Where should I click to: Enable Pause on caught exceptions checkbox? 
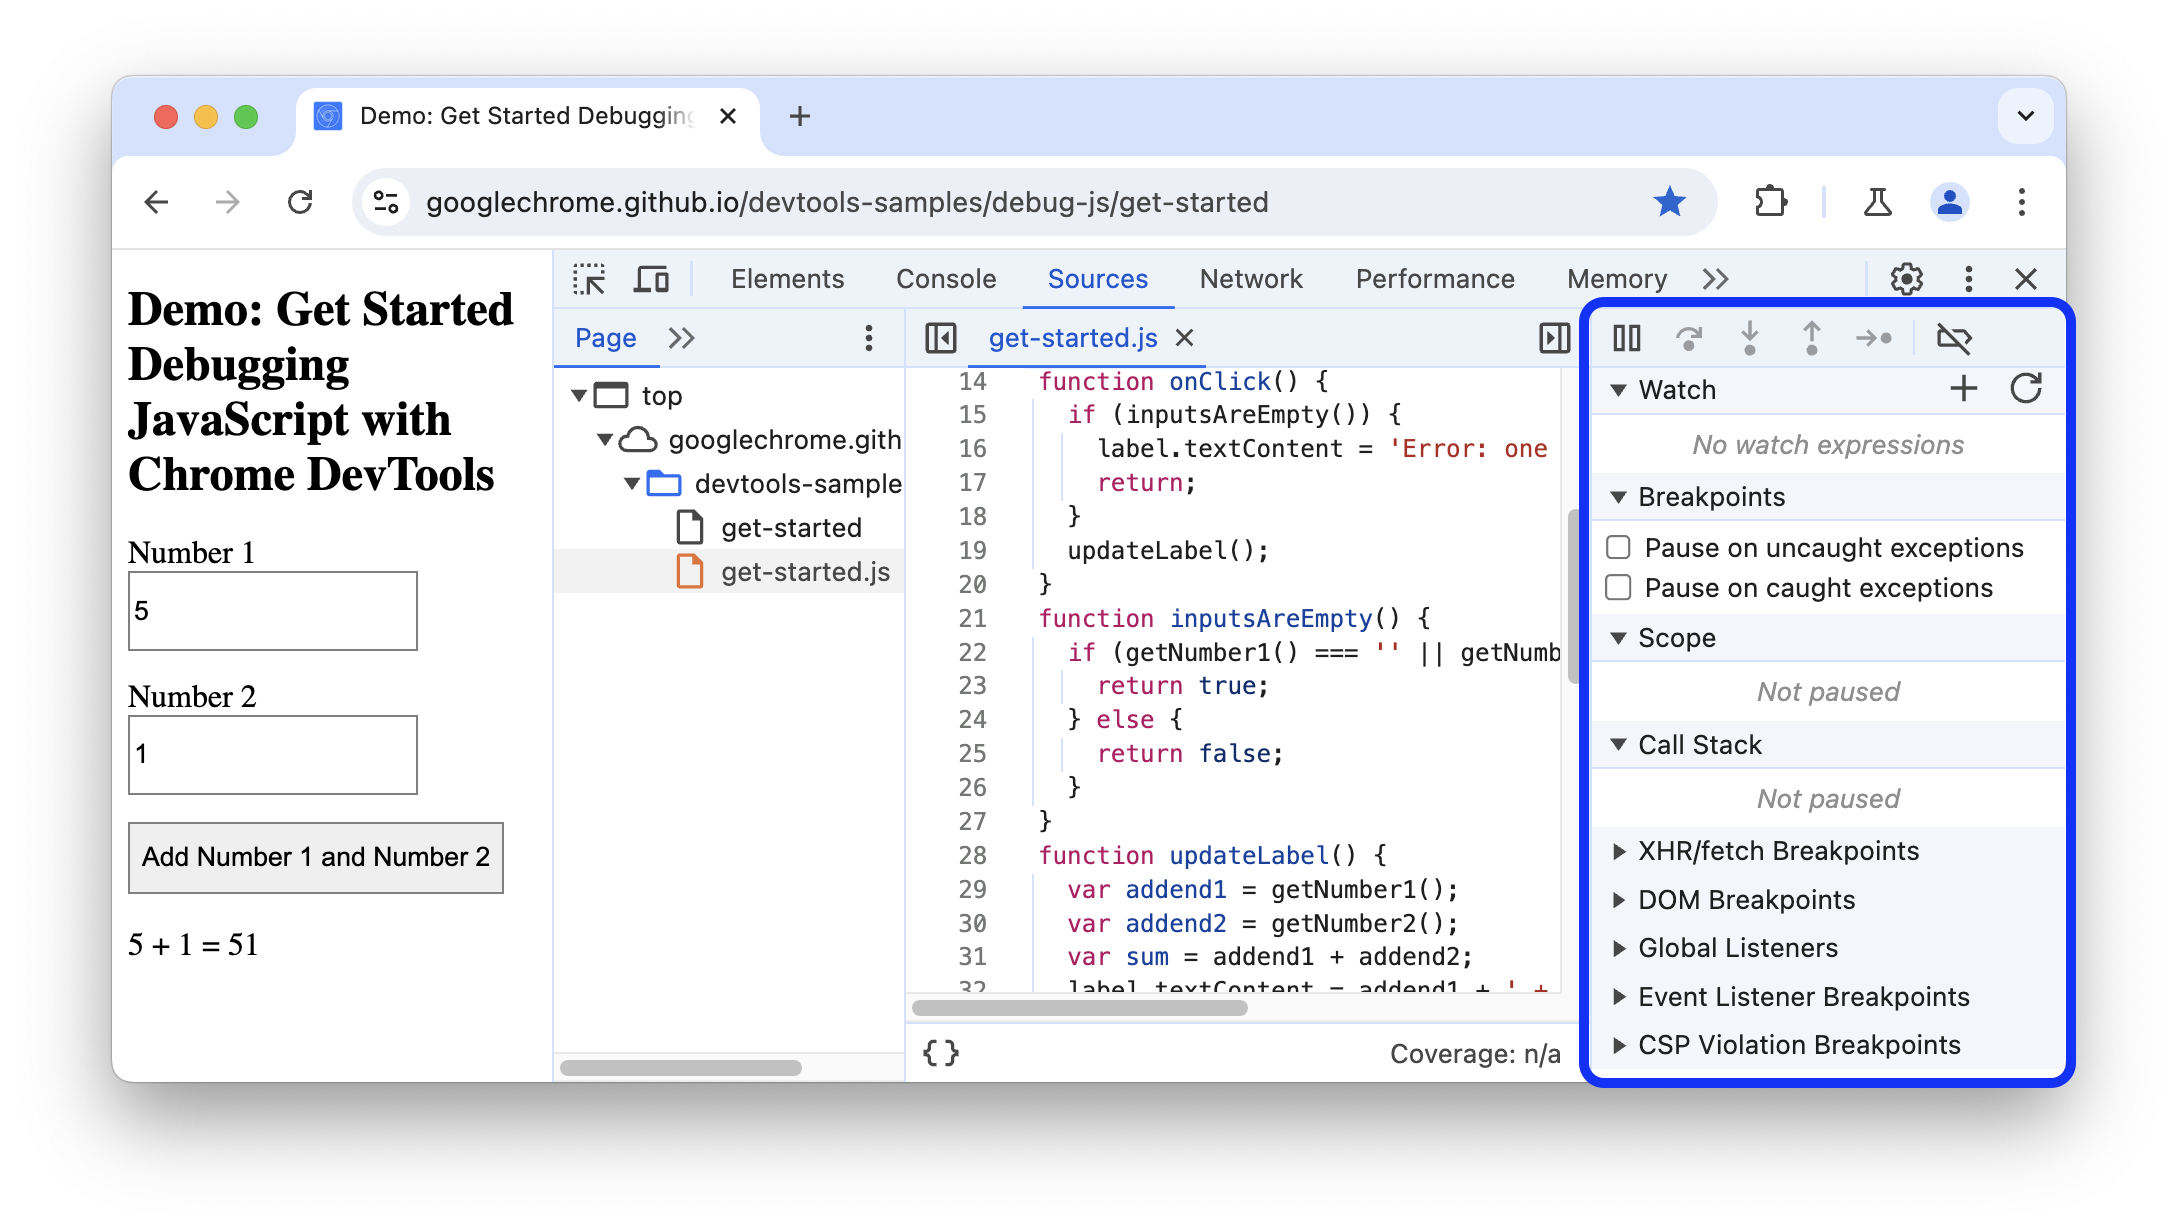tap(1619, 588)
